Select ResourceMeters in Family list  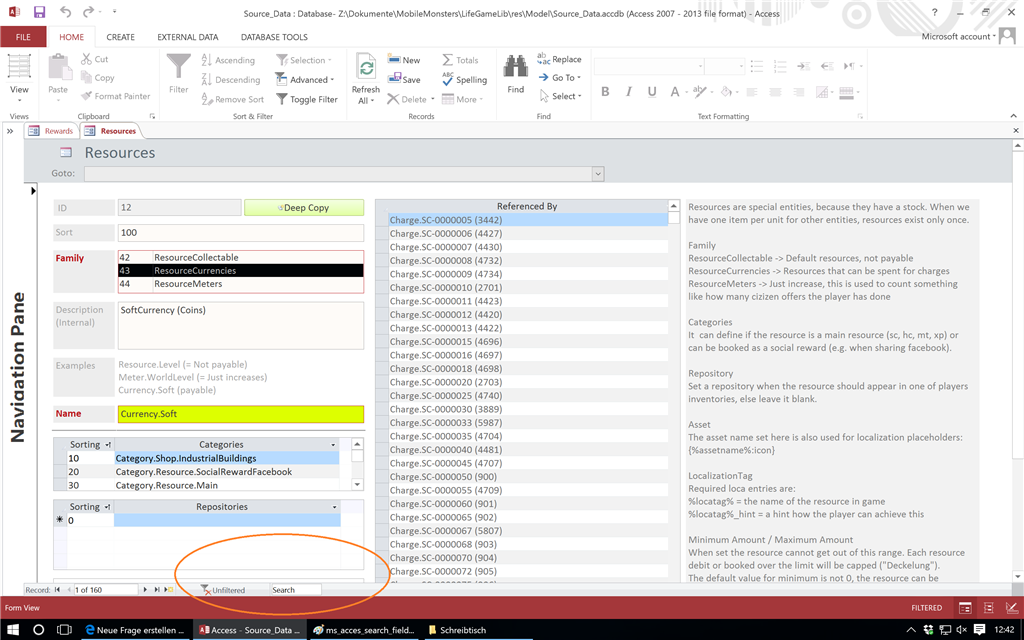point(241,284)
